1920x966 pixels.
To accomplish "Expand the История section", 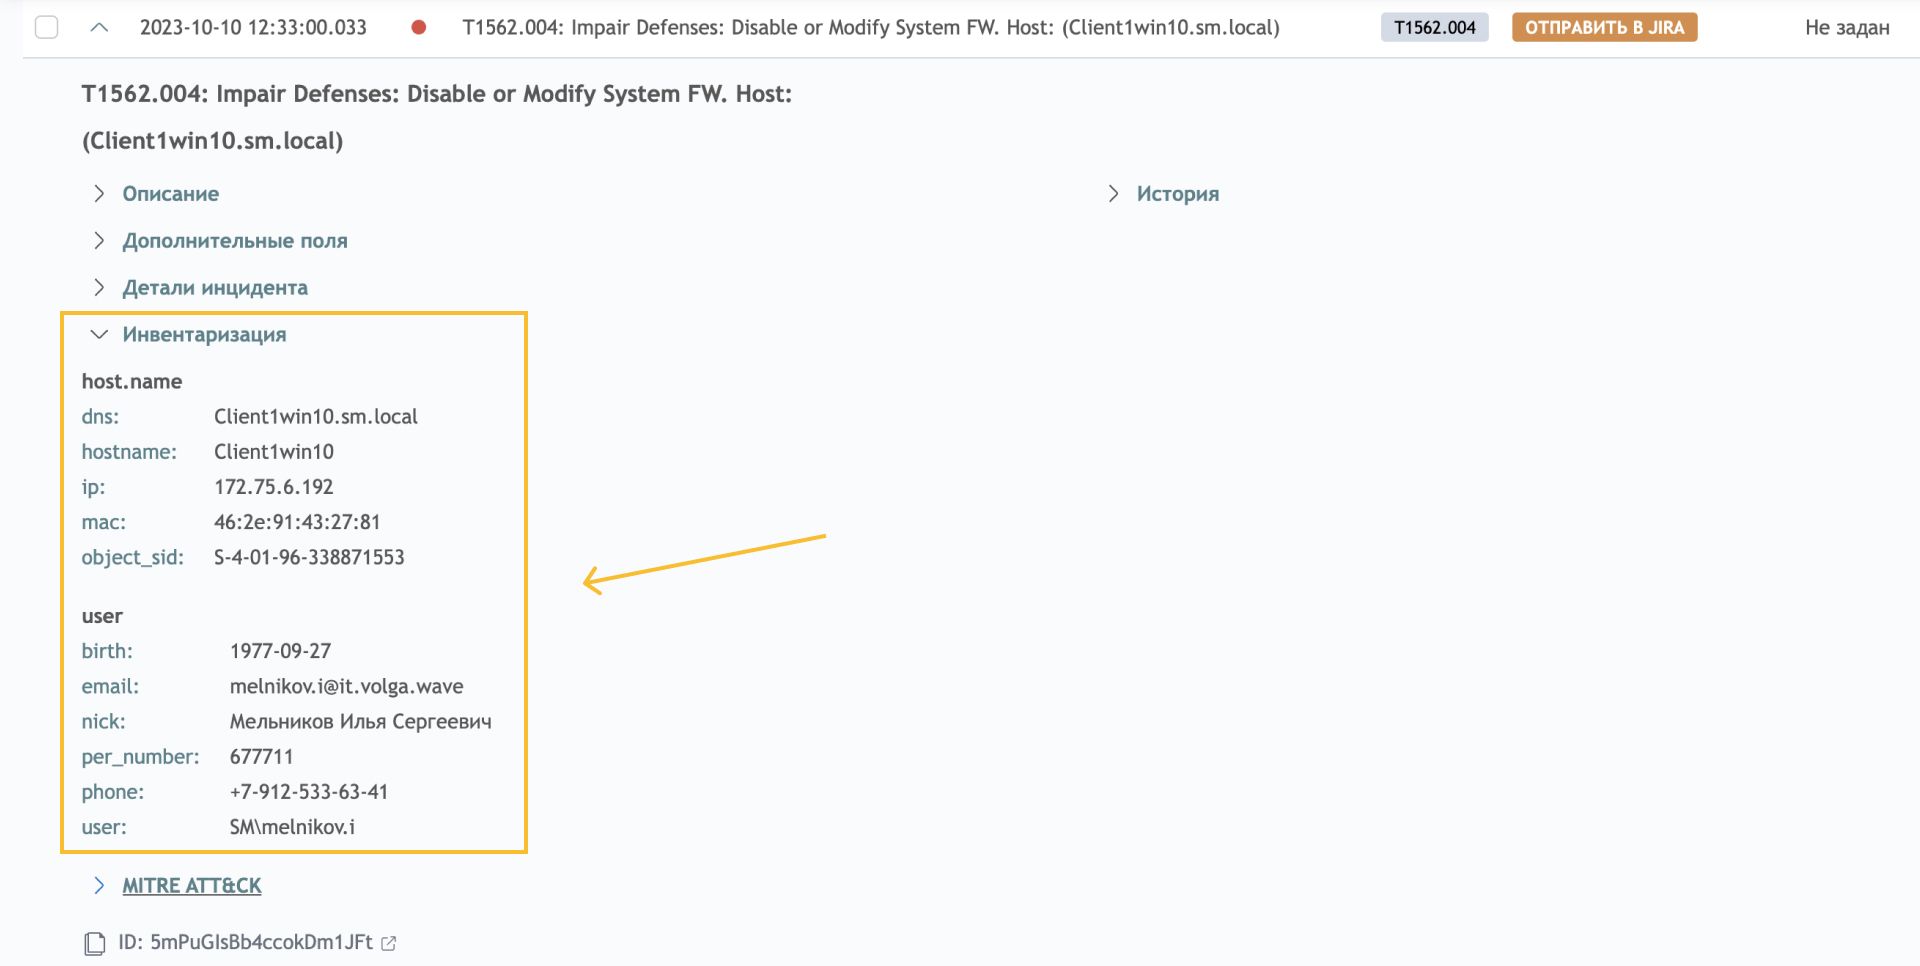I will pyautogui.click(x=1177, y=194).
